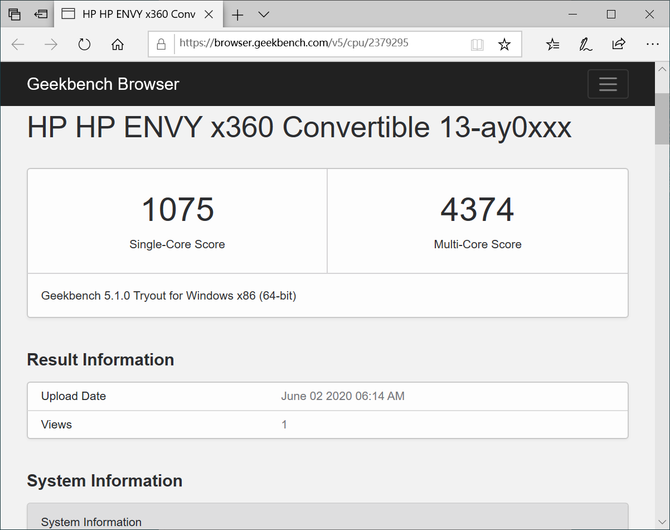The width and height of the screenshot is (670, 530).
Task: Select the HP HP ENVY x360 Conv tab
Action: [139, 15]
